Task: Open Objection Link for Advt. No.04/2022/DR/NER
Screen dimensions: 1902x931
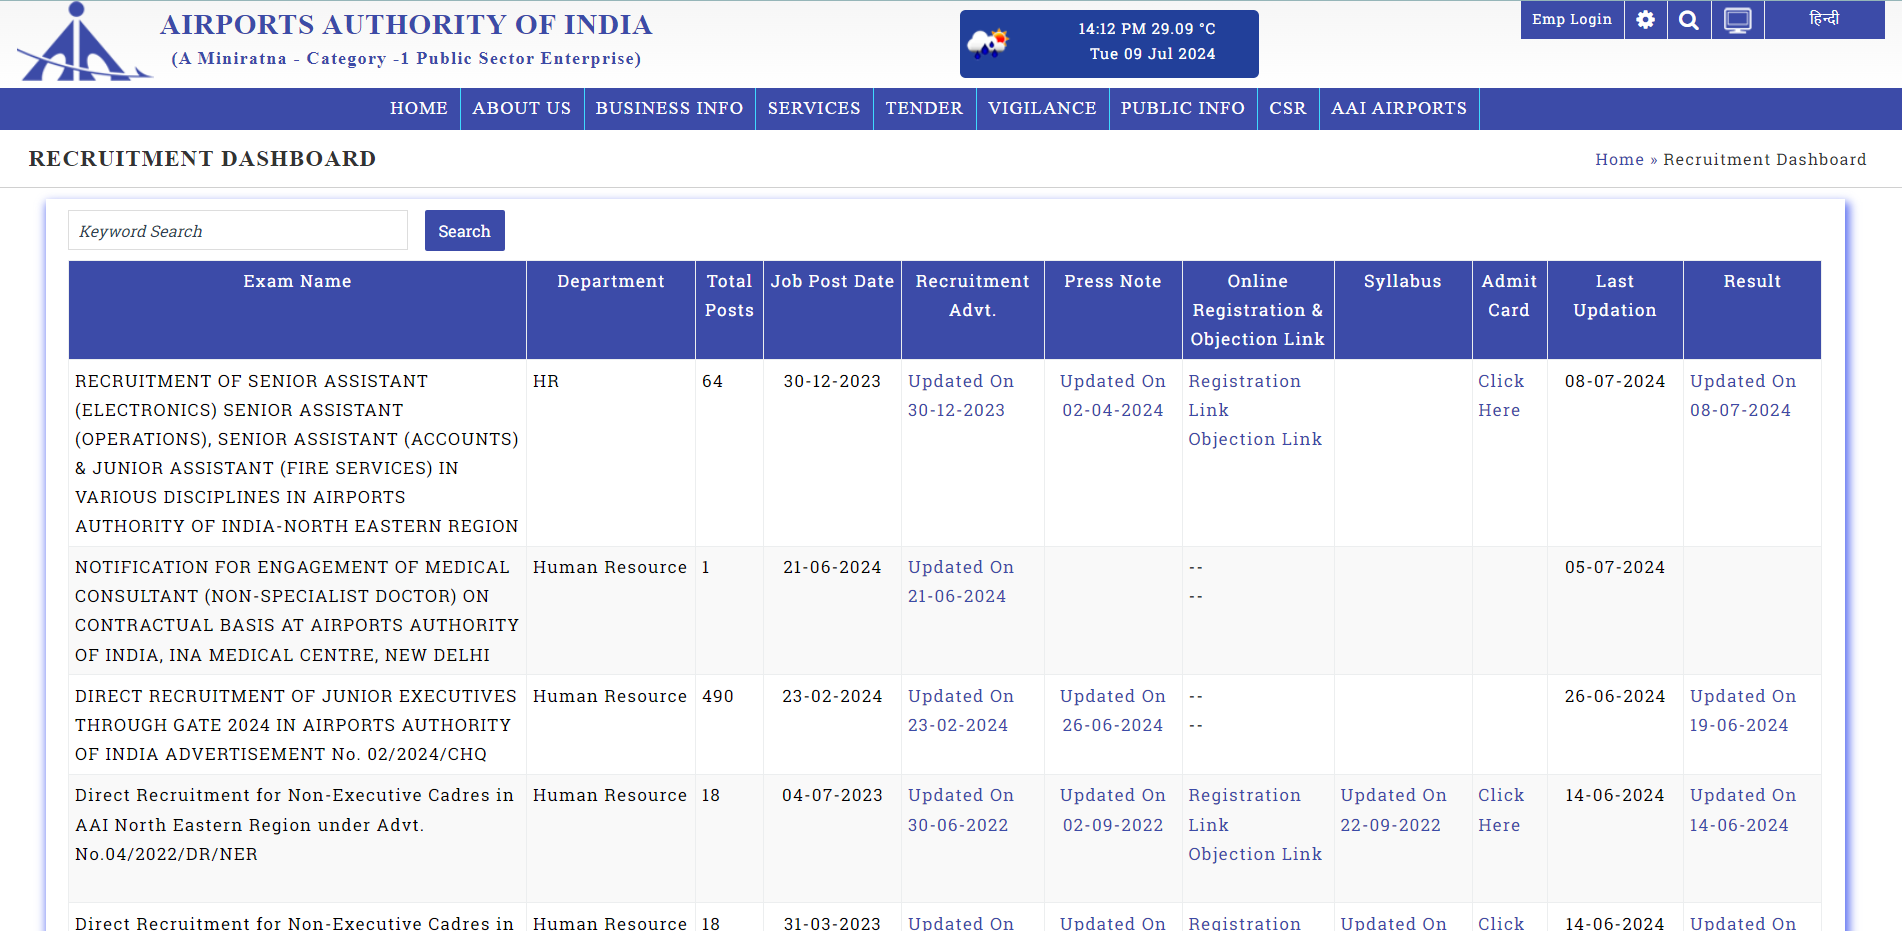Action: pos(1255,855)
